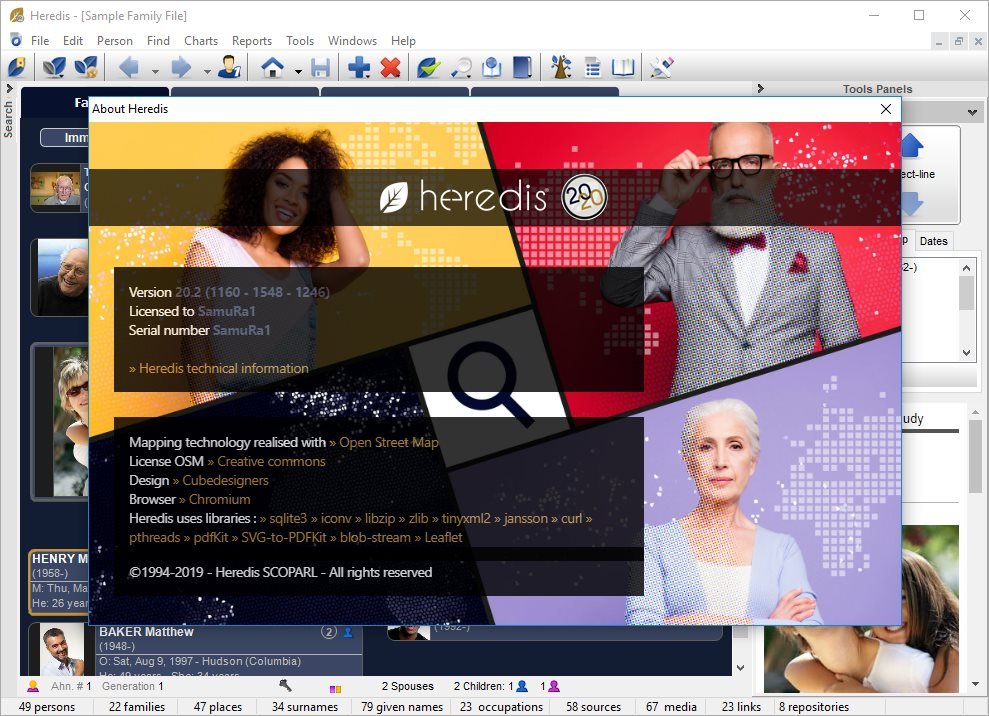Open the Help menu
This screenshot has height=716, width=989.
(403, 40)
